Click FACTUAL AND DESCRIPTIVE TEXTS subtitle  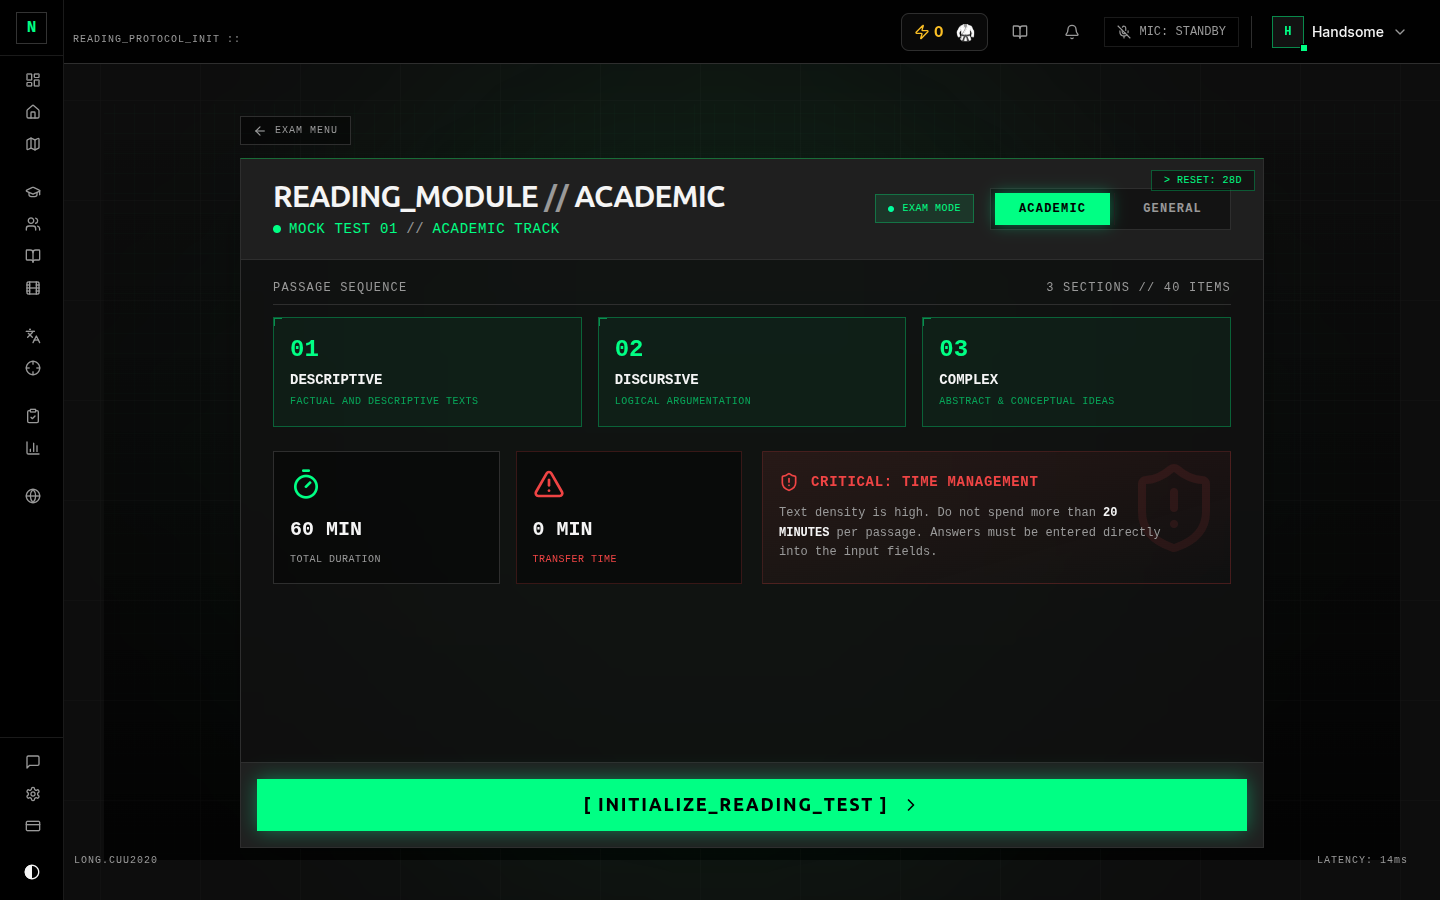[x=384, y=401]
